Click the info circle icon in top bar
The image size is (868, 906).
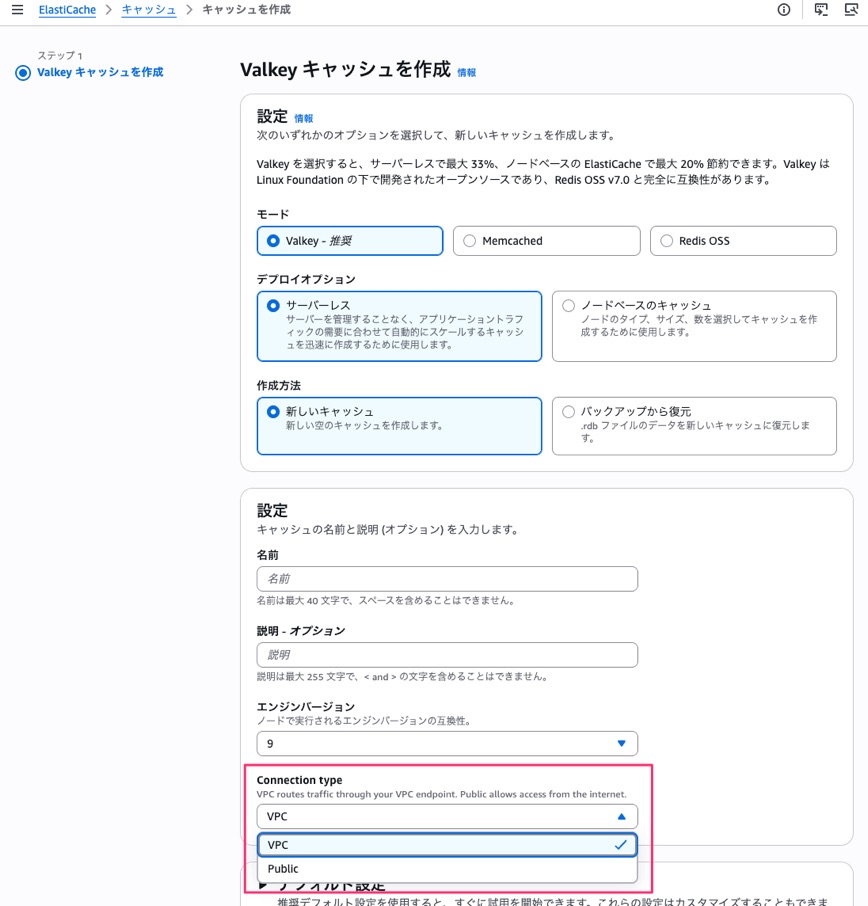(784, 10)
